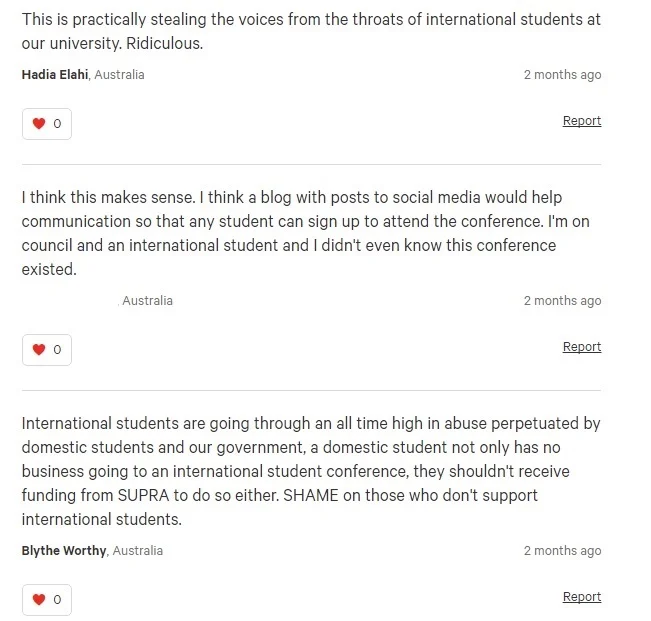This screenshot has width=651, height=621.
Task: Click the Australia label of the unnamed commenter
Action: [x=147, y=301]
